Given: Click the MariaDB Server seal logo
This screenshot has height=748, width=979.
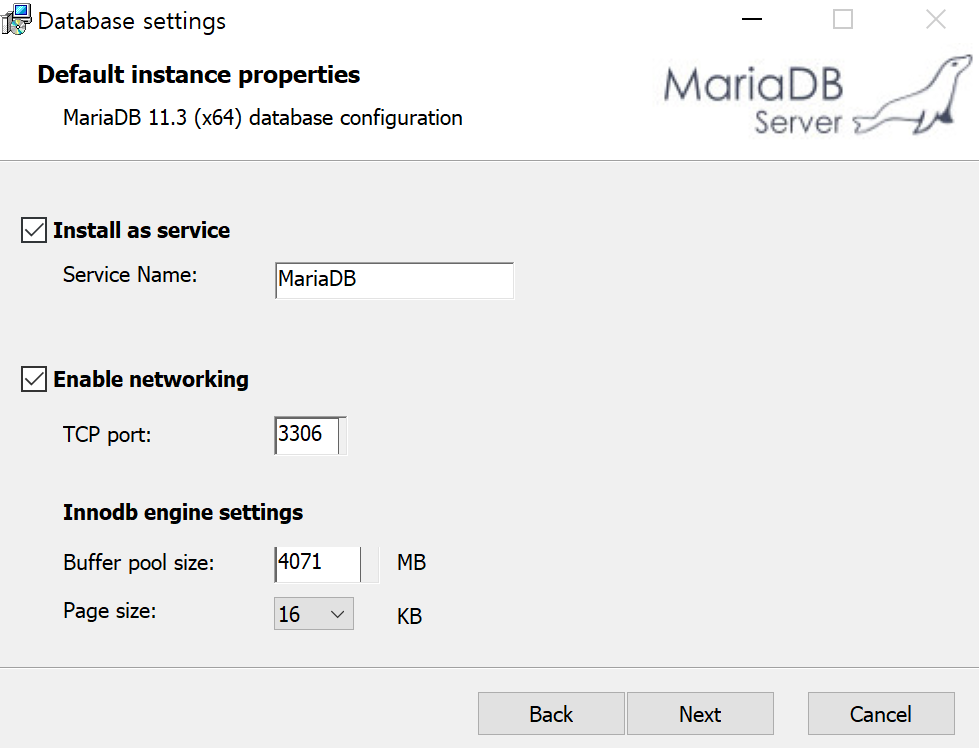Looking at the screenshot, I should (818, 95).
